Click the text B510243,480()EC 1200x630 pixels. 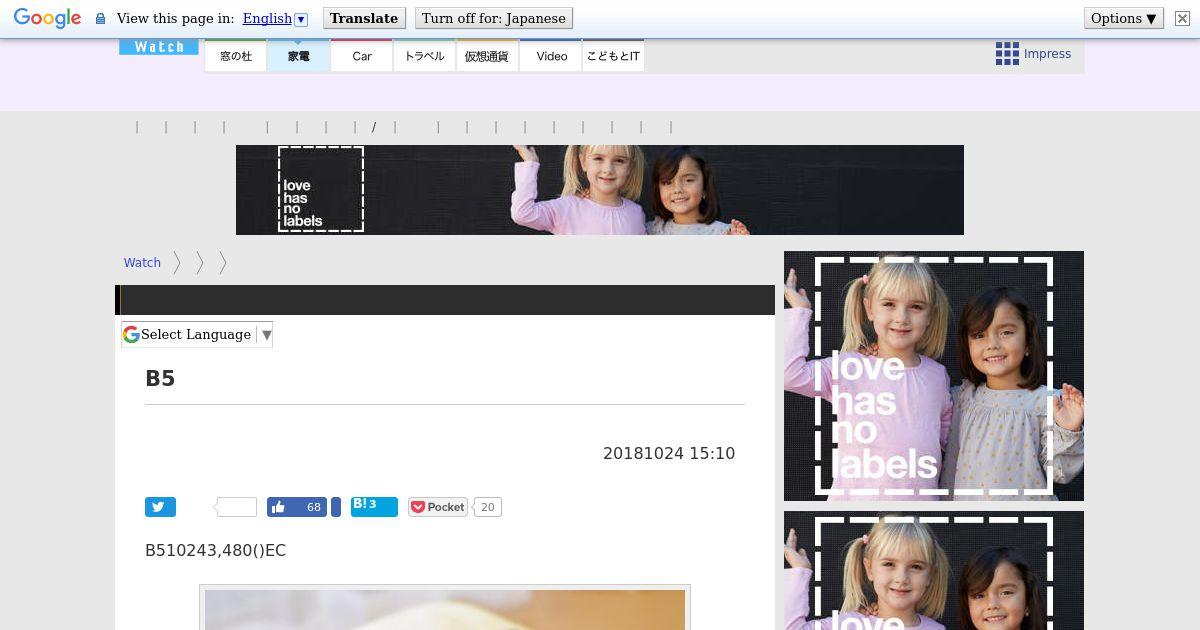pos(216,550)
